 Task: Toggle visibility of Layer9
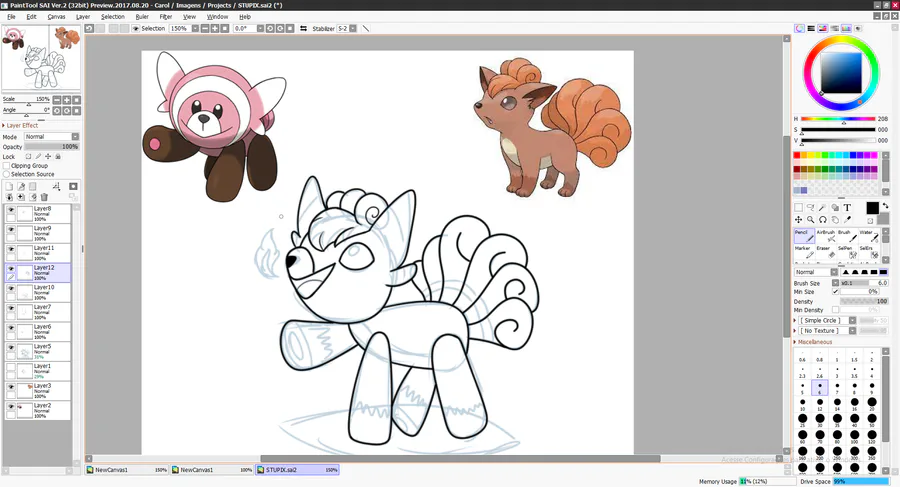click(x=11, y=230)
